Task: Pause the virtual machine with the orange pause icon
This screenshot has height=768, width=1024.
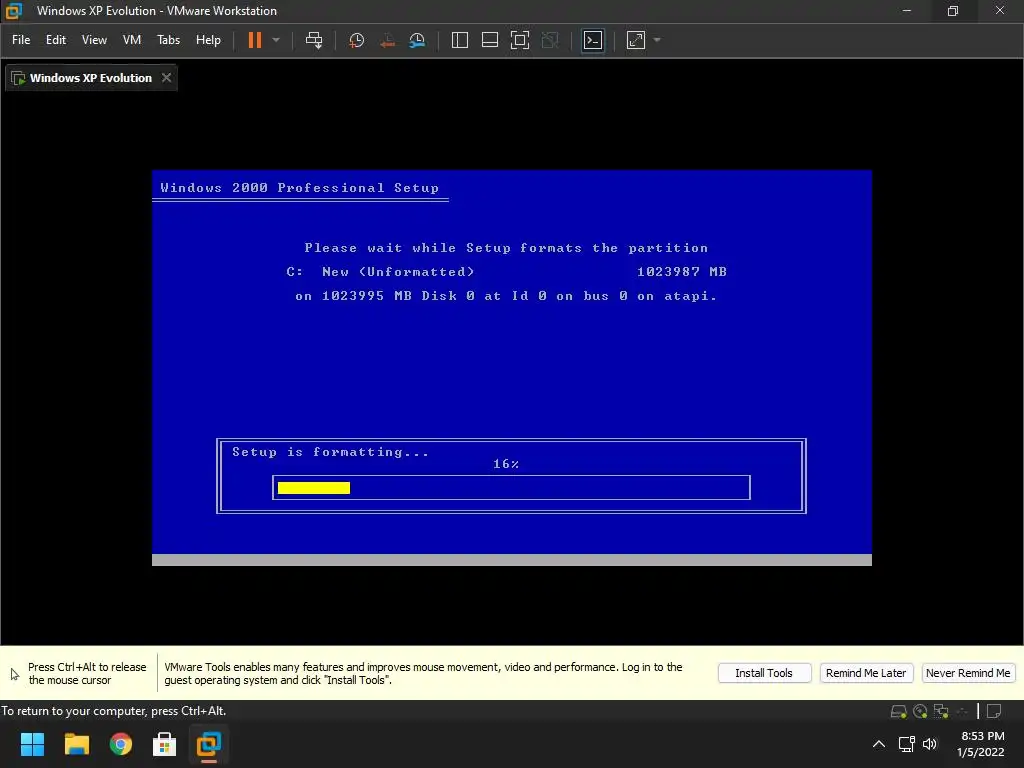Action: coord(255,40)
